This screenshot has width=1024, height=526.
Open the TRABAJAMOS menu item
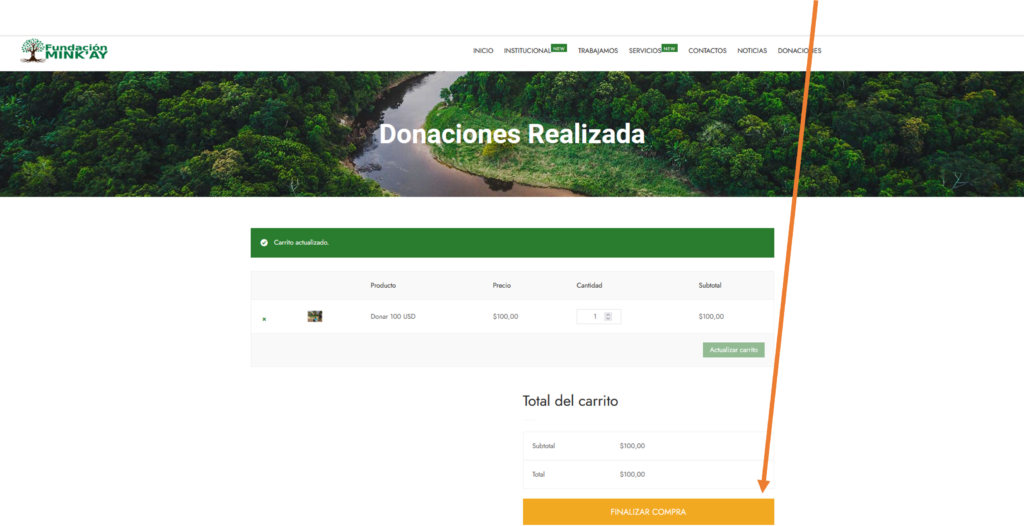pyautogui.click(x=598, y=51)
